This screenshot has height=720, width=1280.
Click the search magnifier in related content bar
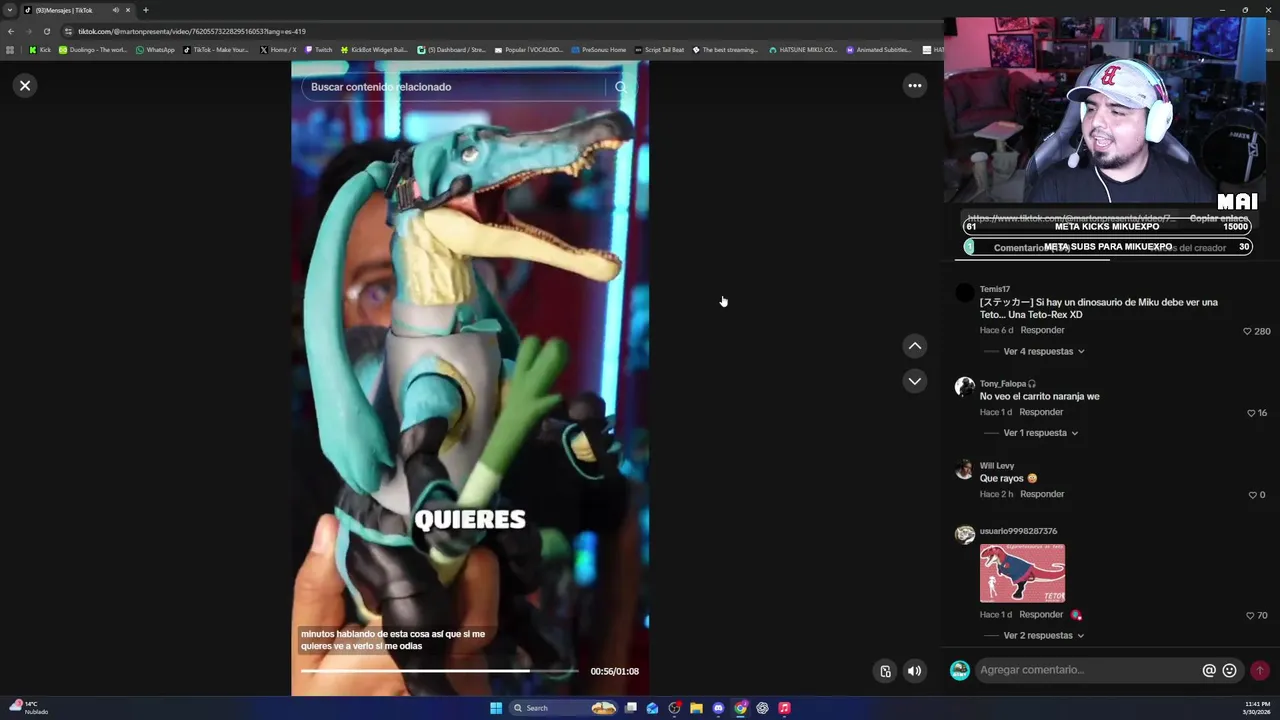pos(621,87)
